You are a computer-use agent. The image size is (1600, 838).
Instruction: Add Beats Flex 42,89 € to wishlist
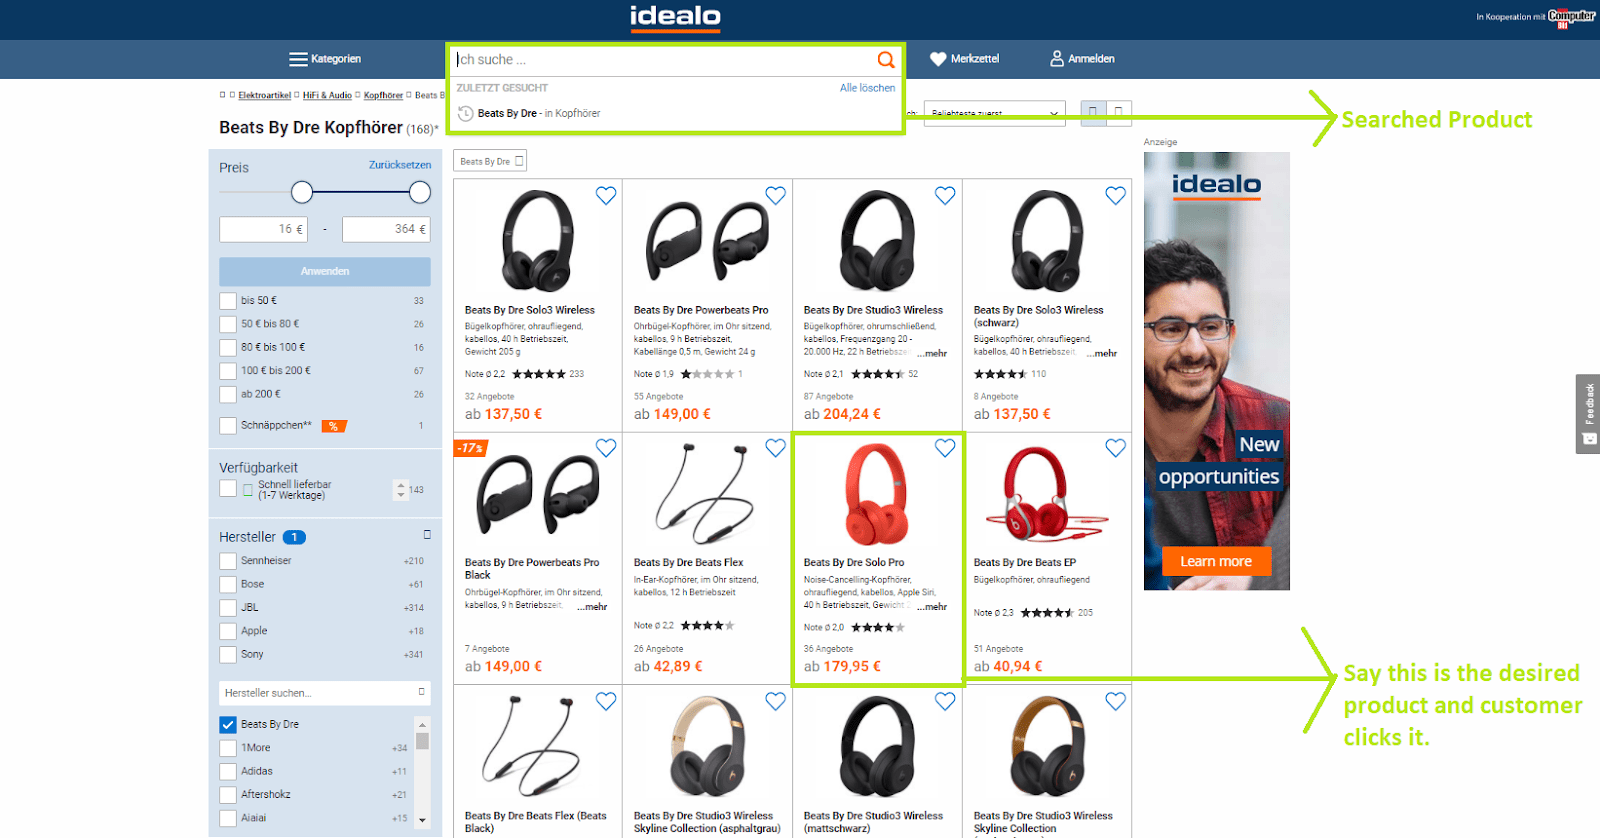pyautogui.click(x=775, y=448)
